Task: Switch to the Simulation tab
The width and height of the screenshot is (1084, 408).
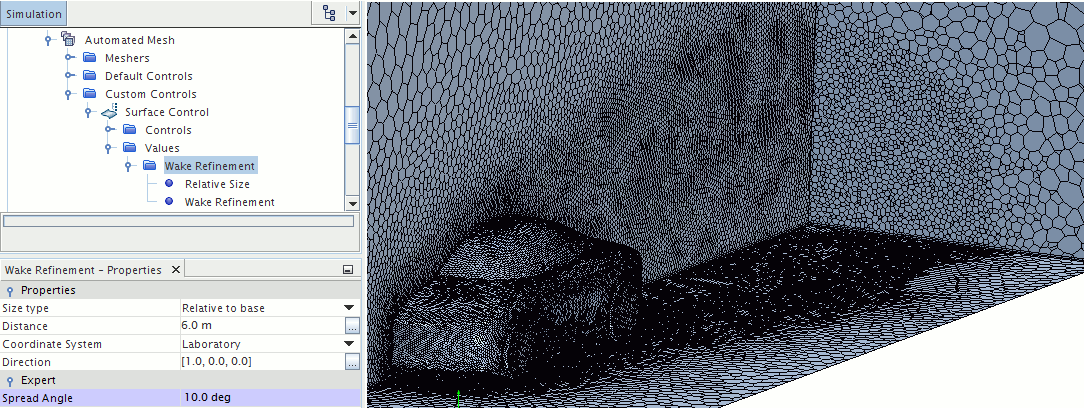Action: pos(34,14)
